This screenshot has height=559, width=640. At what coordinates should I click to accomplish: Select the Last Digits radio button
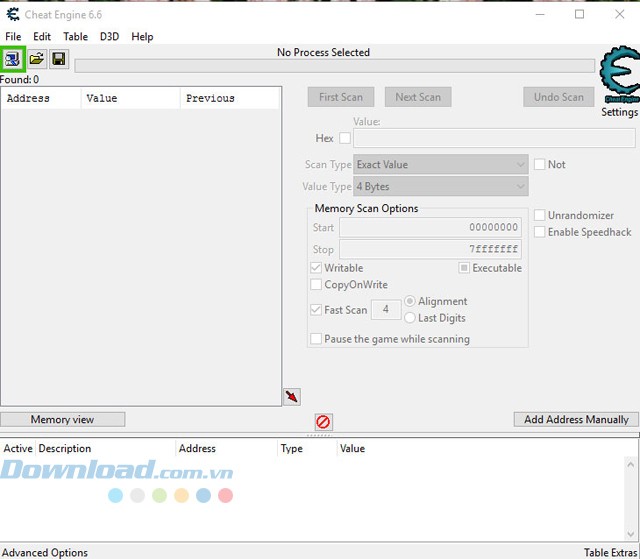(410, 318)
